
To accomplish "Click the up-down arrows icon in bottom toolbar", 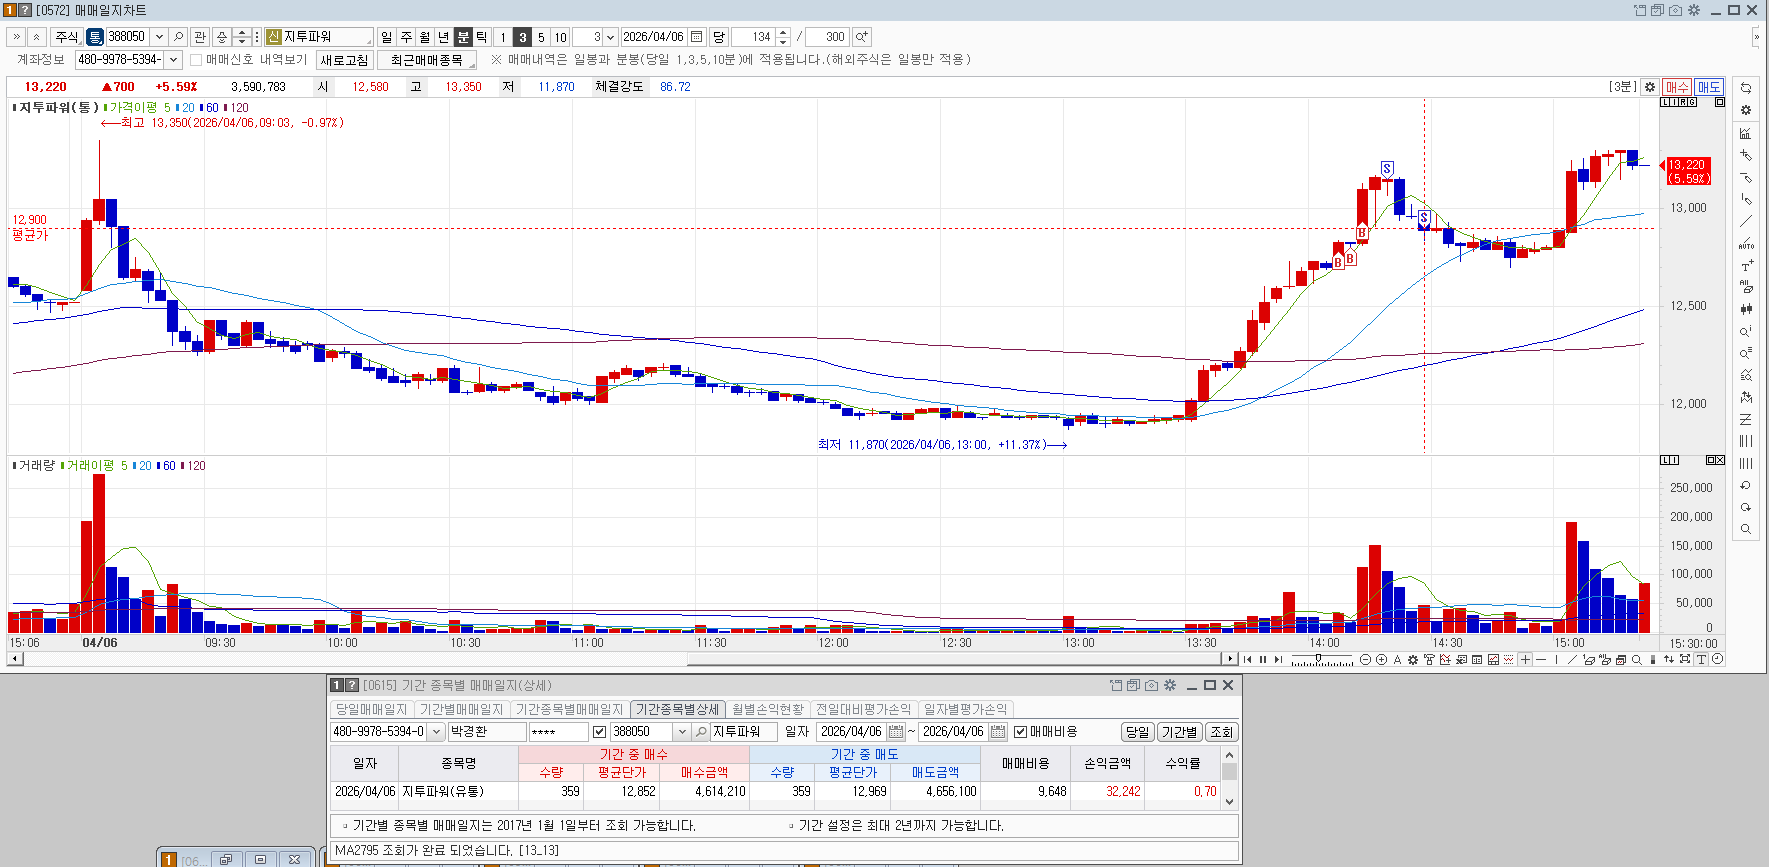I will 1669,660.
